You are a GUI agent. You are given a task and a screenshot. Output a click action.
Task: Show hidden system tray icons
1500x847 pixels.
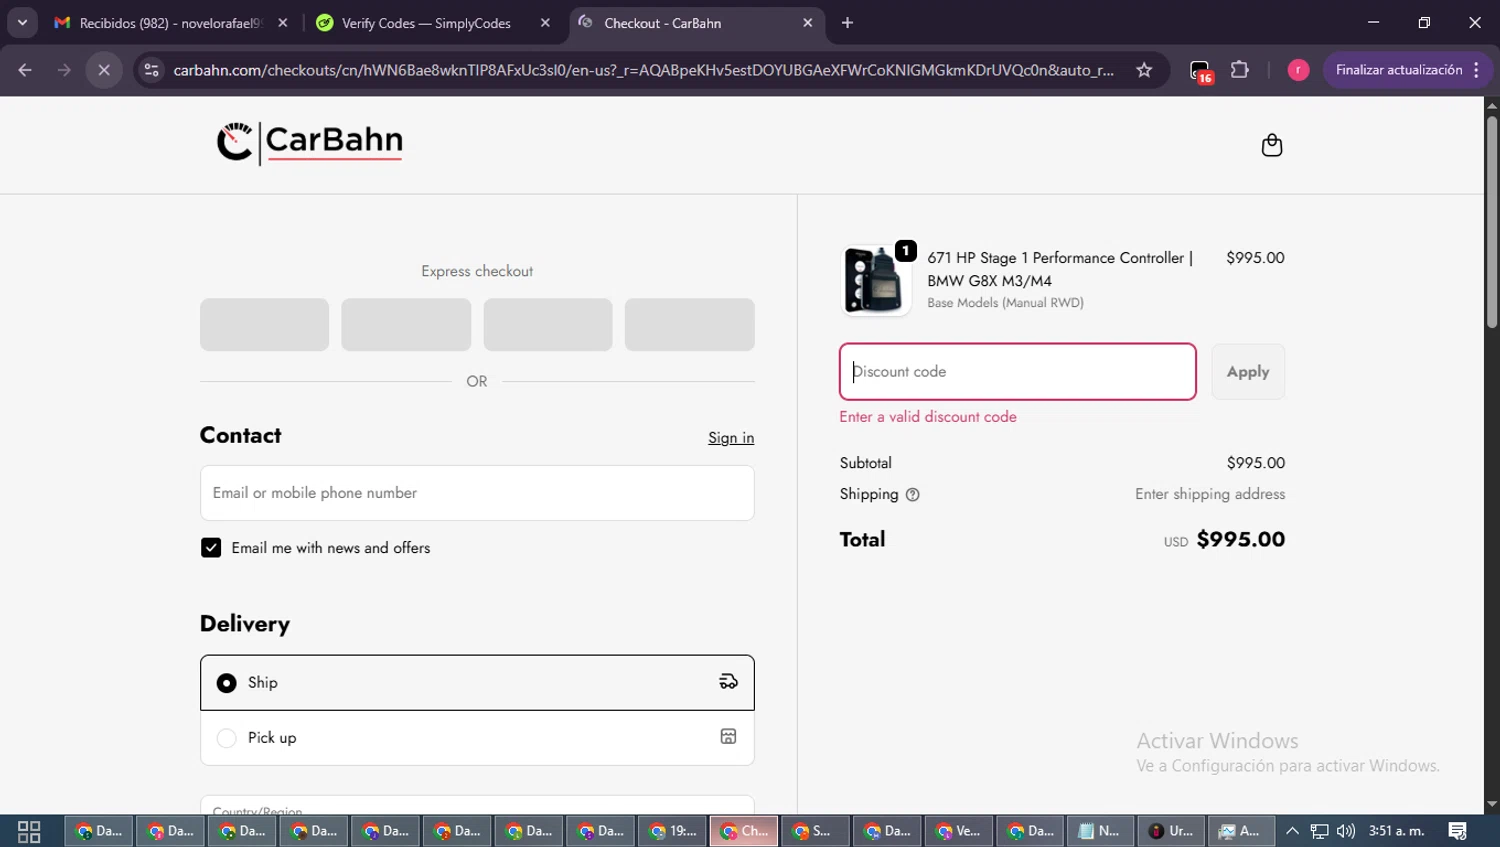pyautogui.click(x=1292, y=831)
